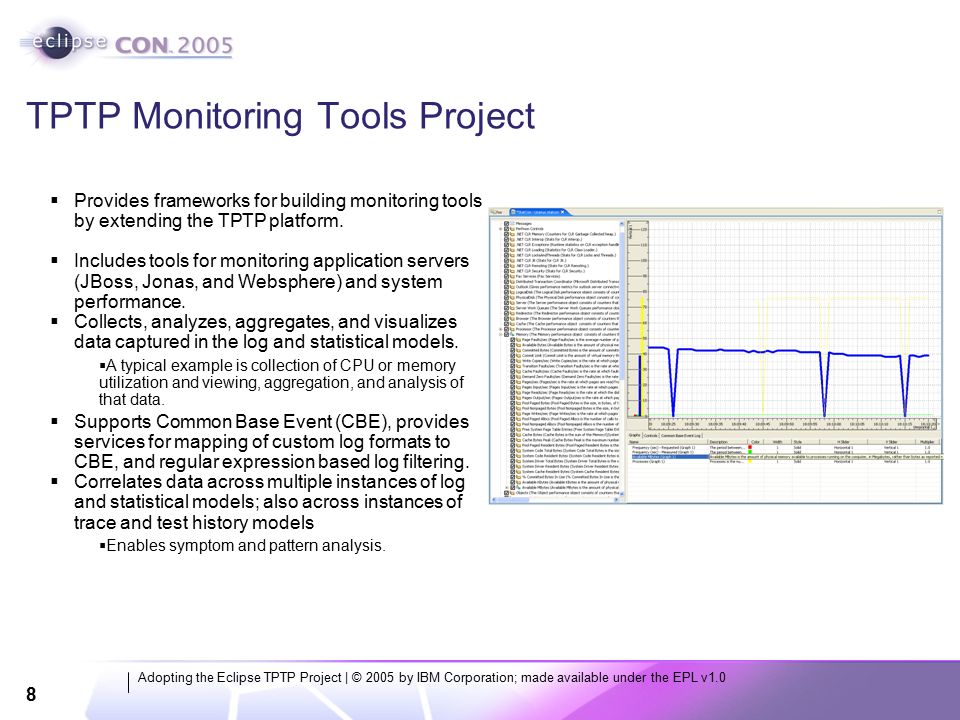Toggle the Perfmon Controls checkbox
The image size is (960, 720).
[x=506, y=229]
